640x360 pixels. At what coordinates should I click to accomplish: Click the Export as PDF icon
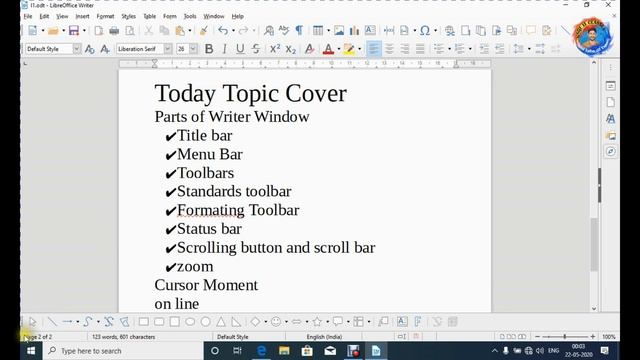pos(98,31)
